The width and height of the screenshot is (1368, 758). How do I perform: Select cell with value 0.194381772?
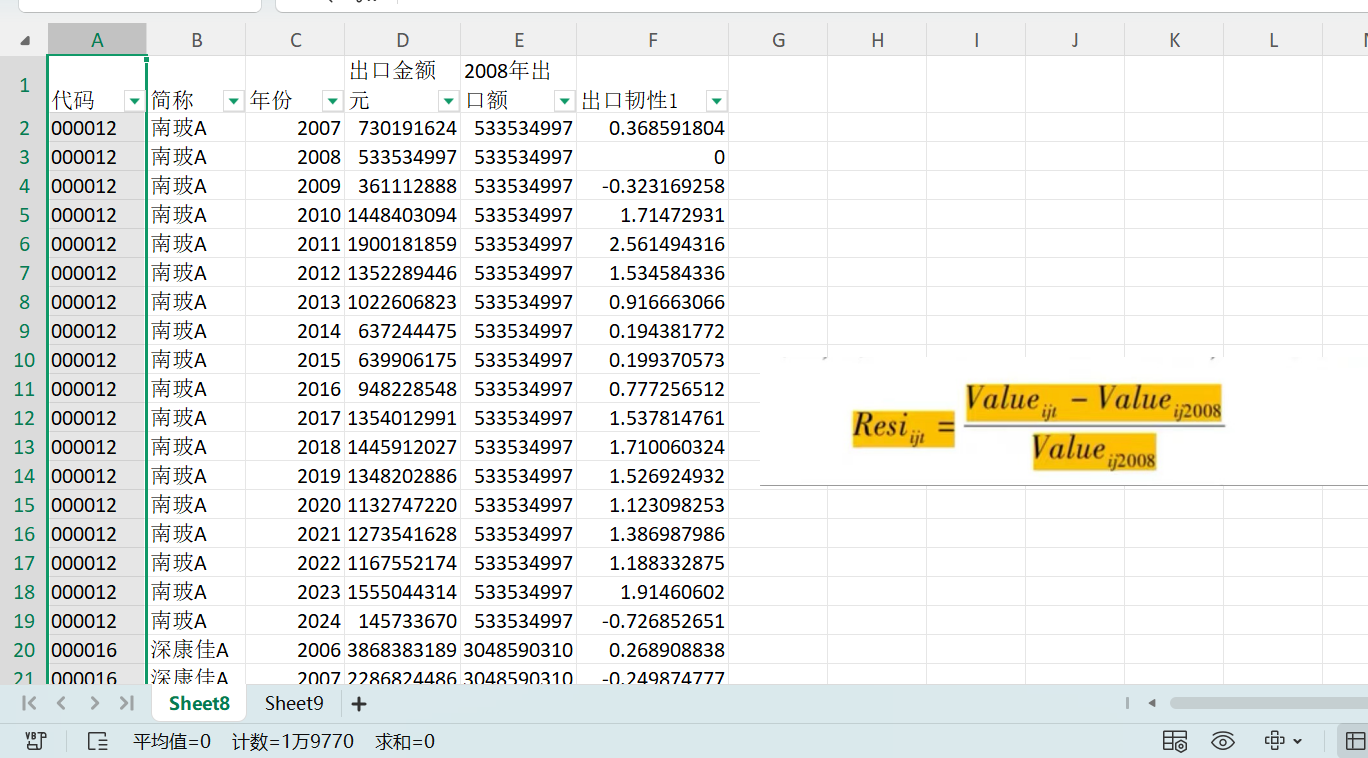652,331
